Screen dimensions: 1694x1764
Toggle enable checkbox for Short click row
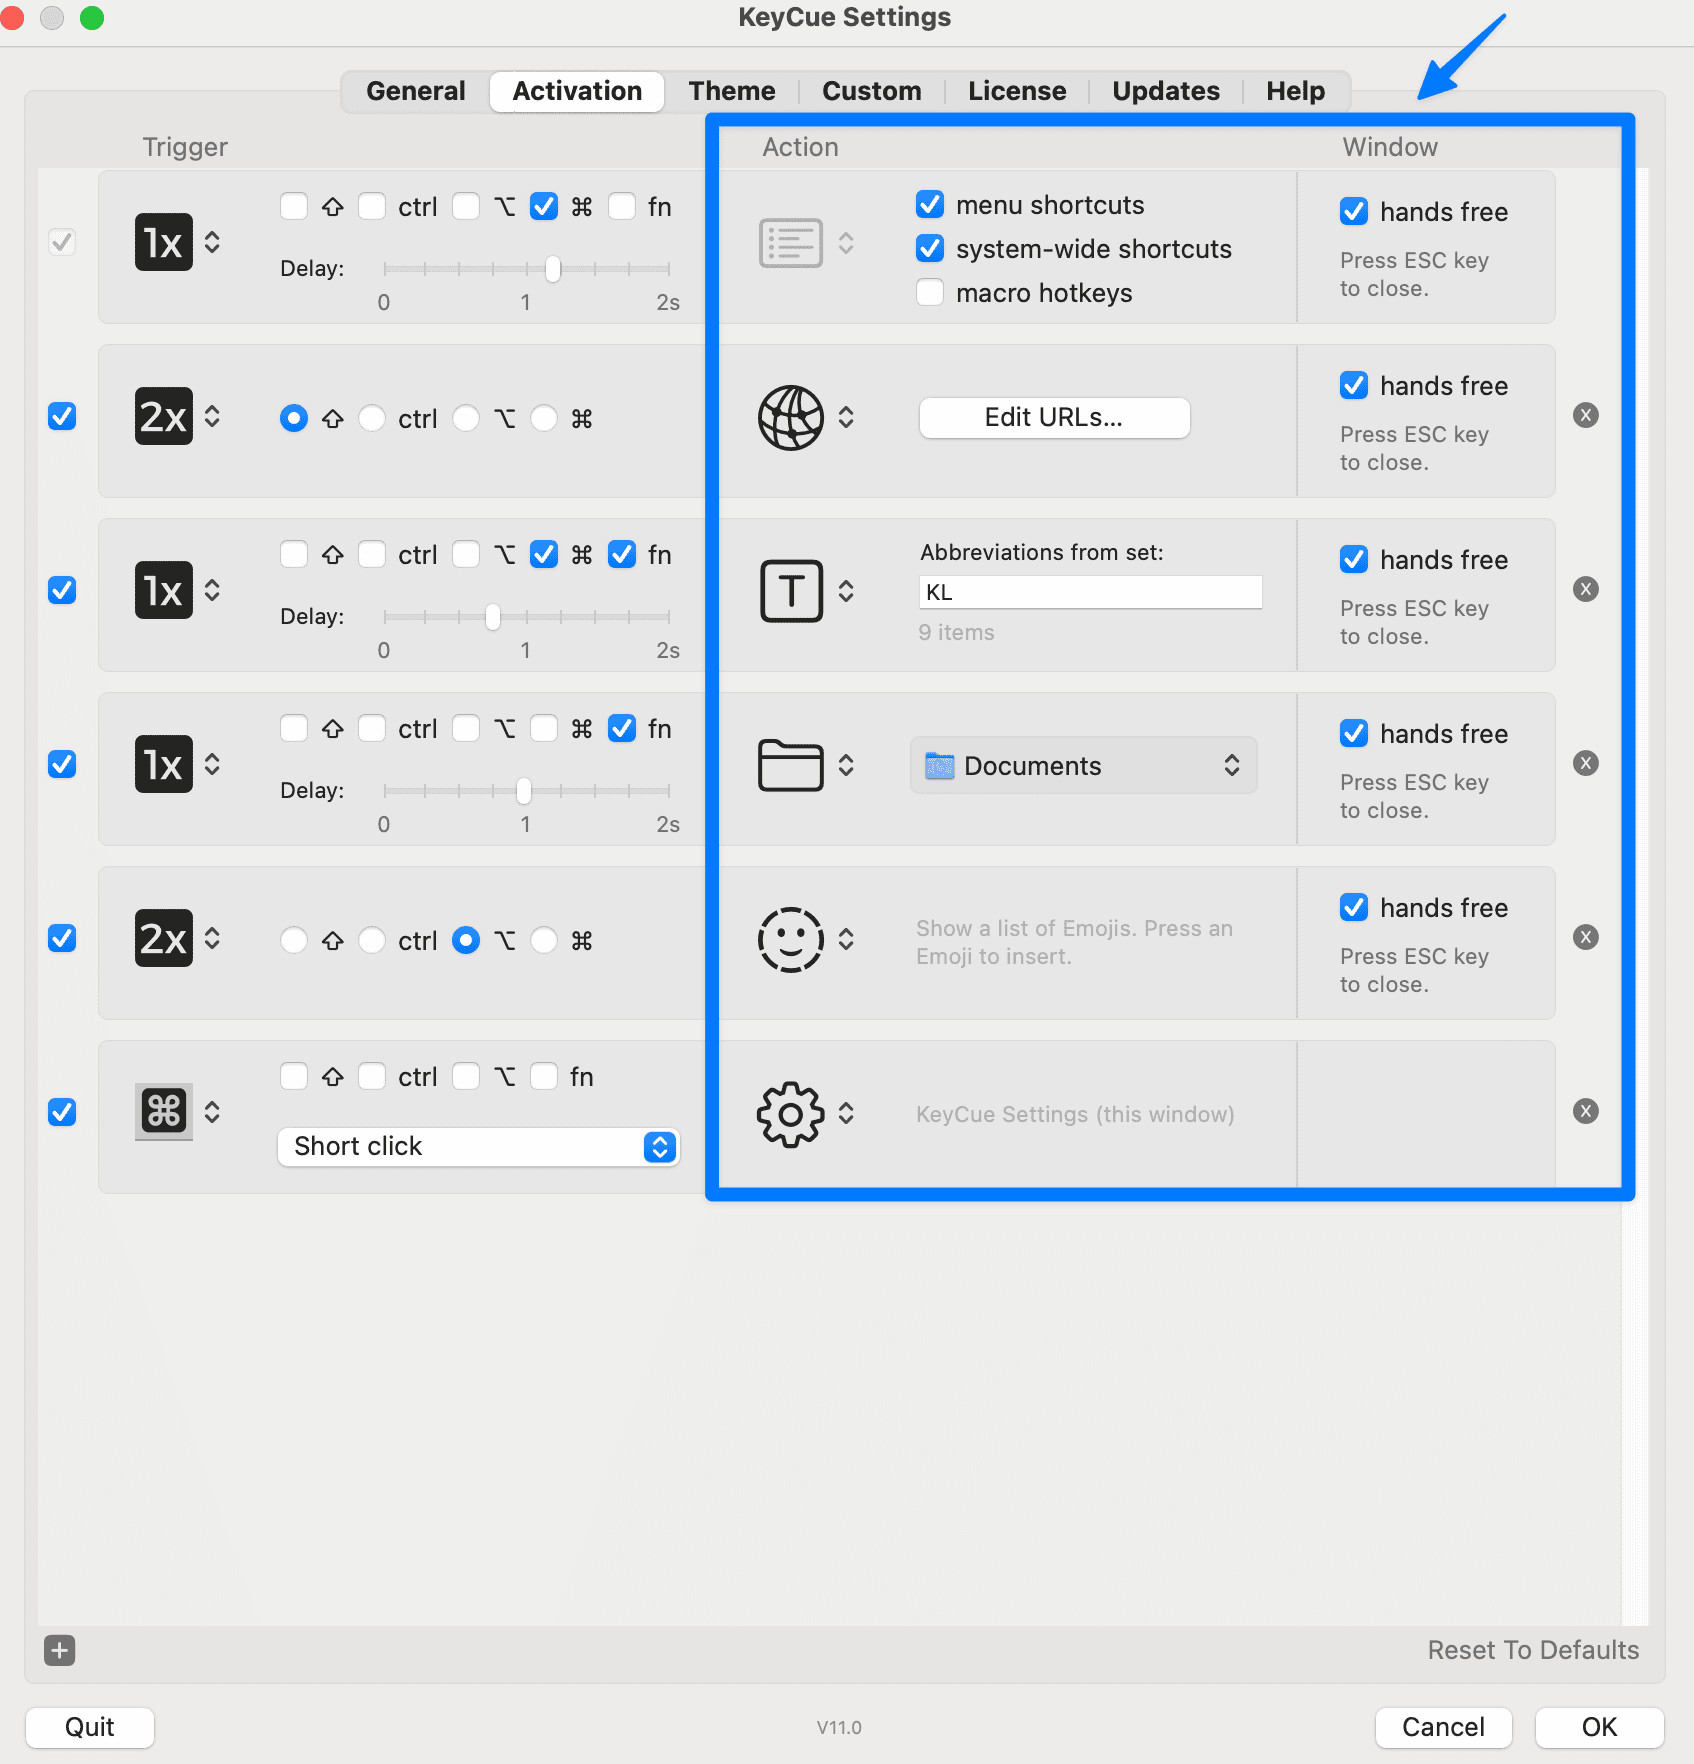point(62,1112)
